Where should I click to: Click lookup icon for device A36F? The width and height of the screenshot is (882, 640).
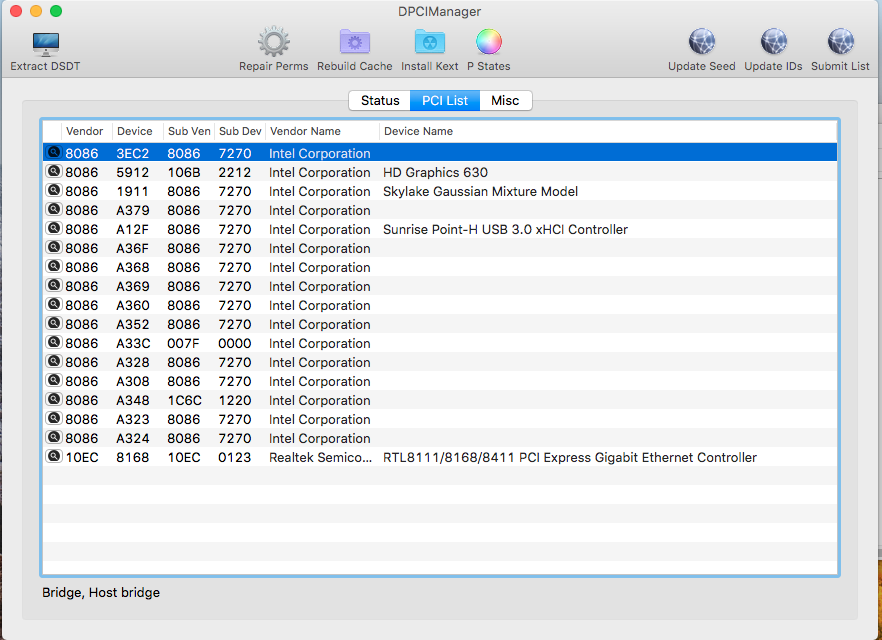pos(53,247)
